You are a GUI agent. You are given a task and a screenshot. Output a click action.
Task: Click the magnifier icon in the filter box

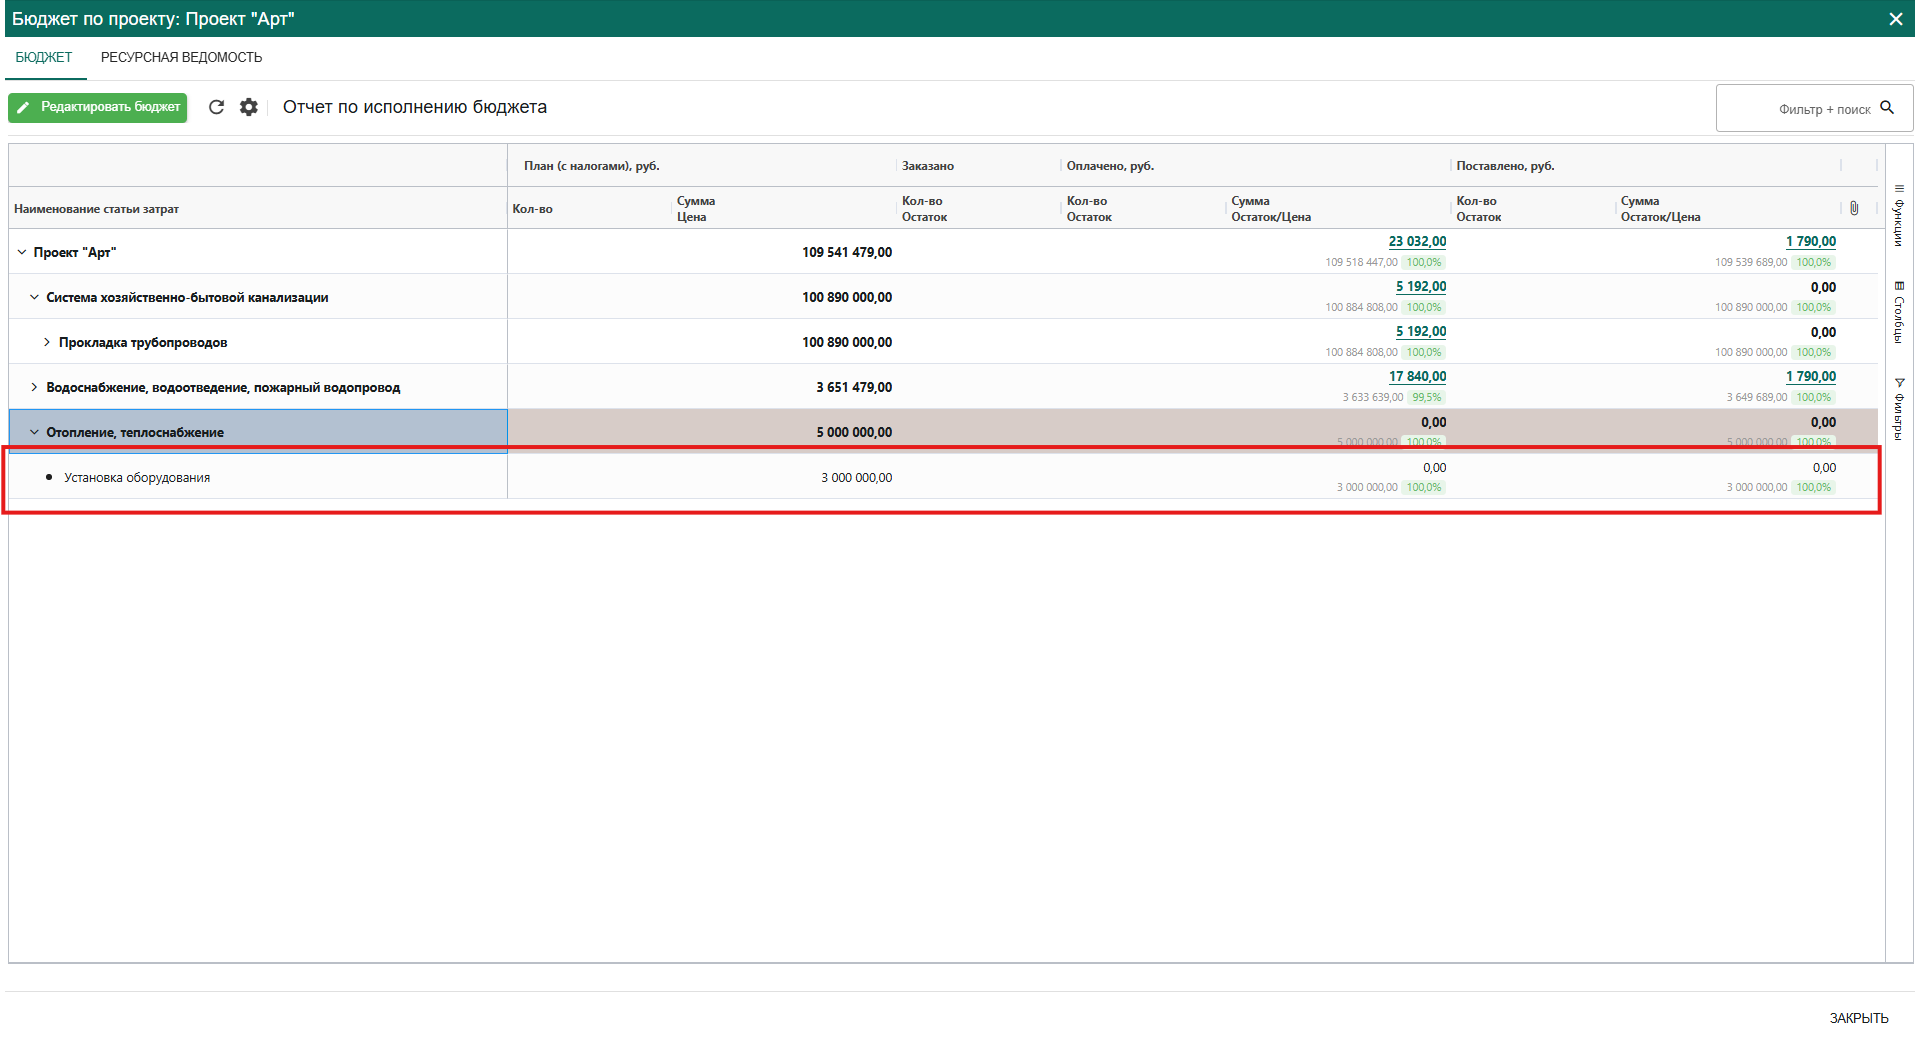1887,108
